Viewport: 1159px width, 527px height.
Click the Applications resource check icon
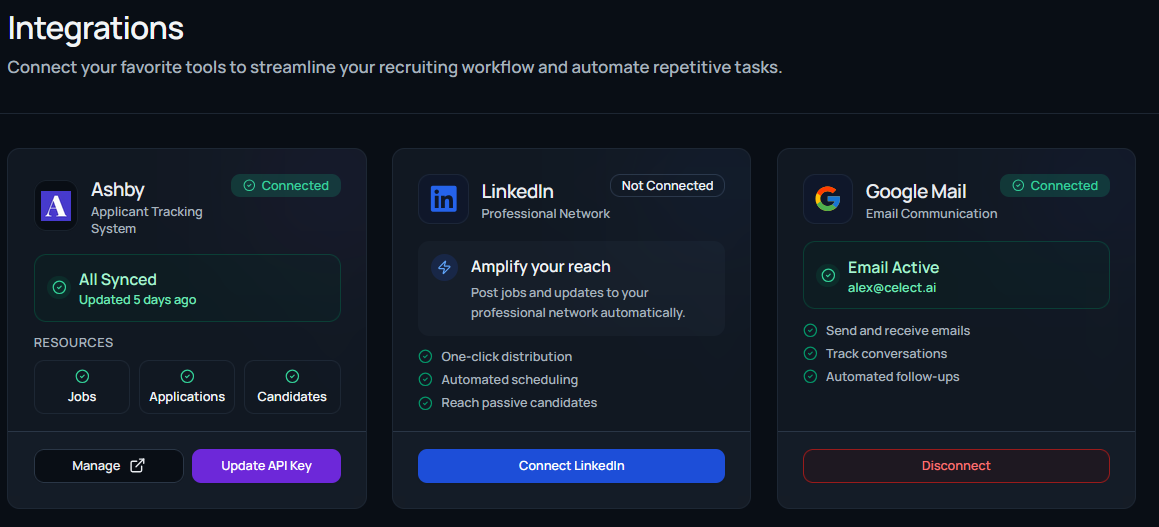point(187,376)
